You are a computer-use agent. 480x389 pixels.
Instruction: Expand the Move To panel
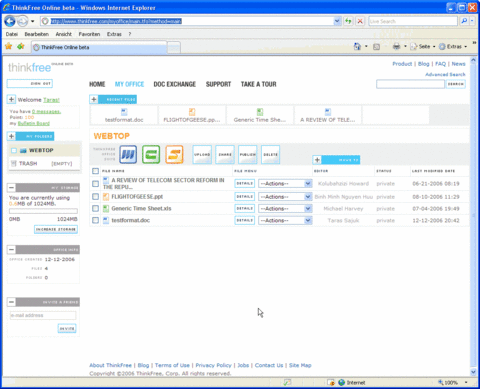[317, 160]
